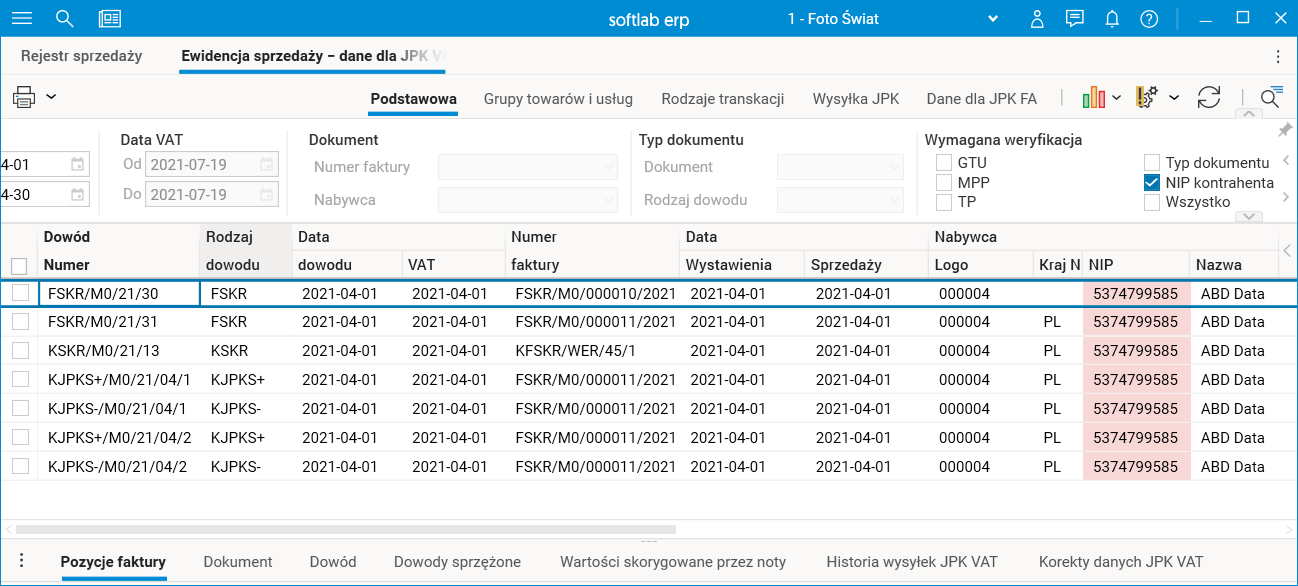1298x586 pixels.
Task: Select the Wysyłka JPK tab
Action: click(856, 99)
